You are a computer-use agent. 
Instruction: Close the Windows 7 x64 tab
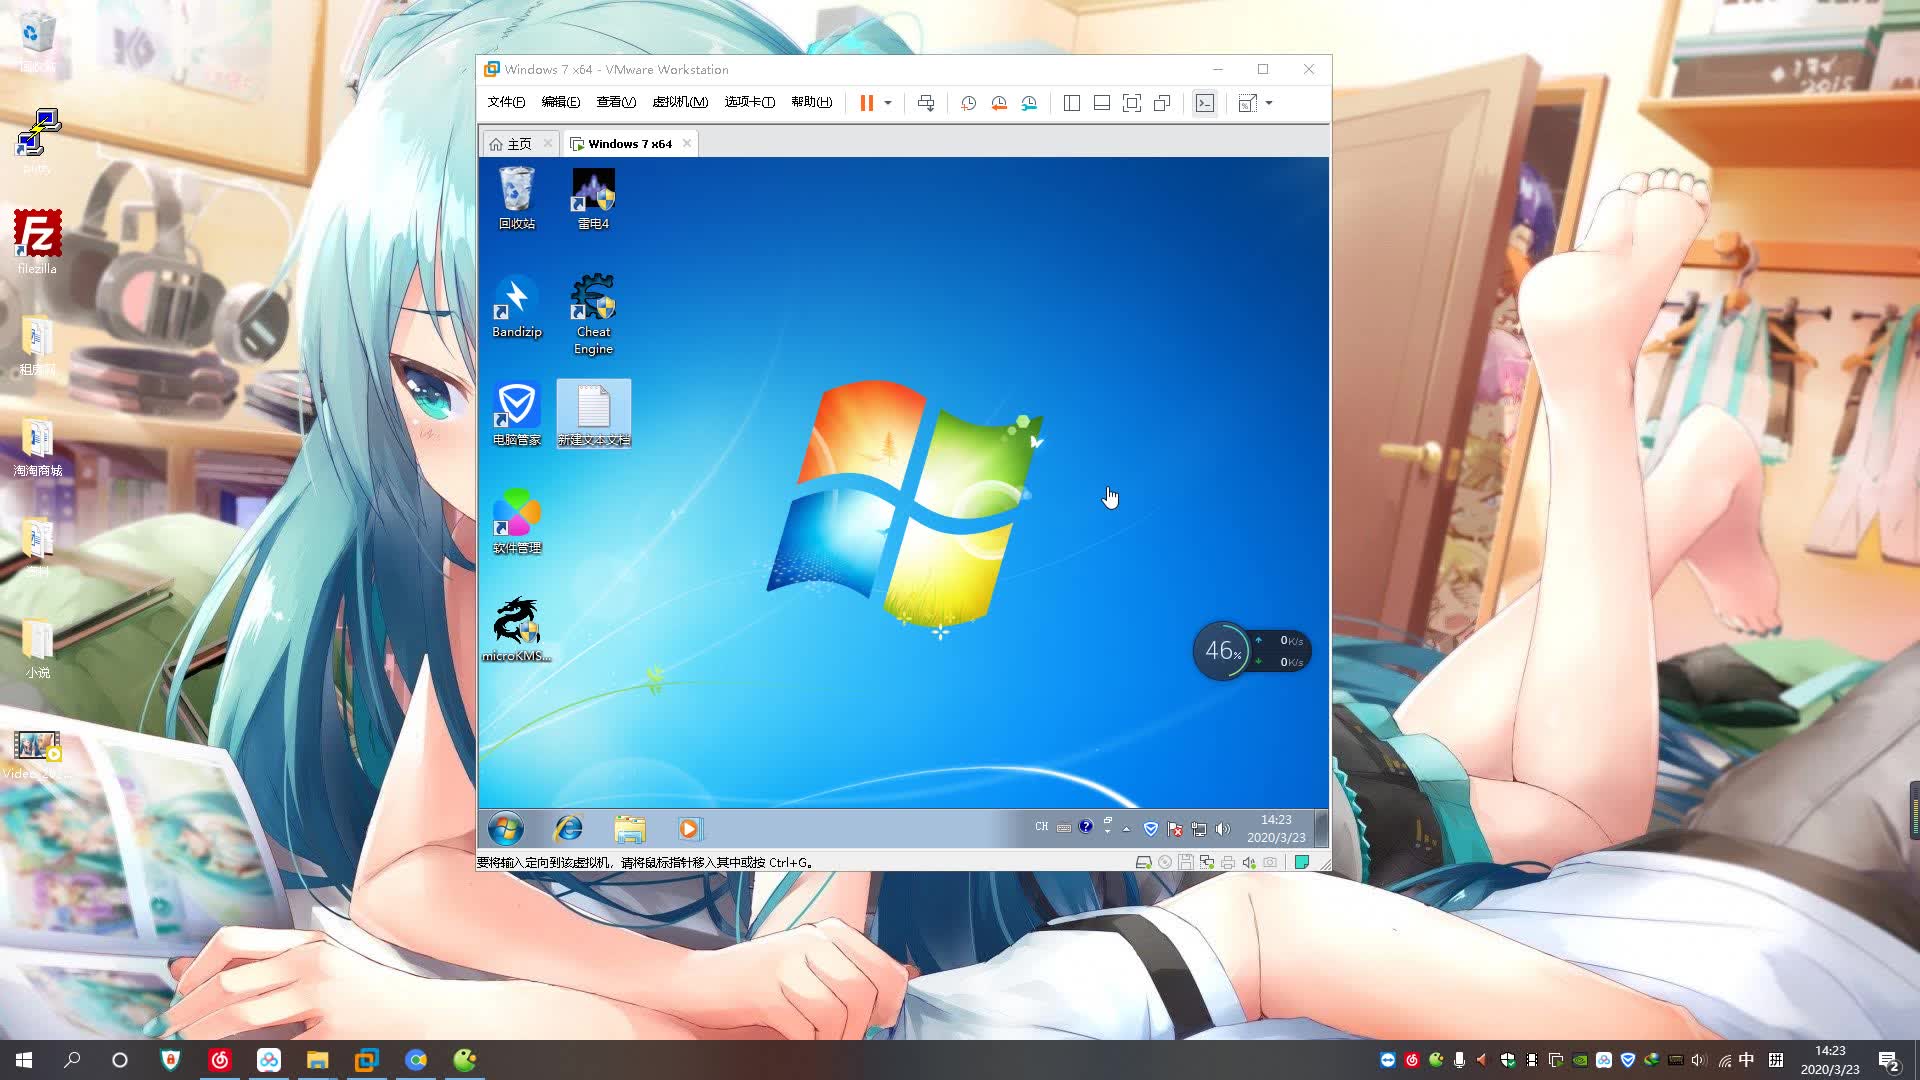tap(687, 143)
